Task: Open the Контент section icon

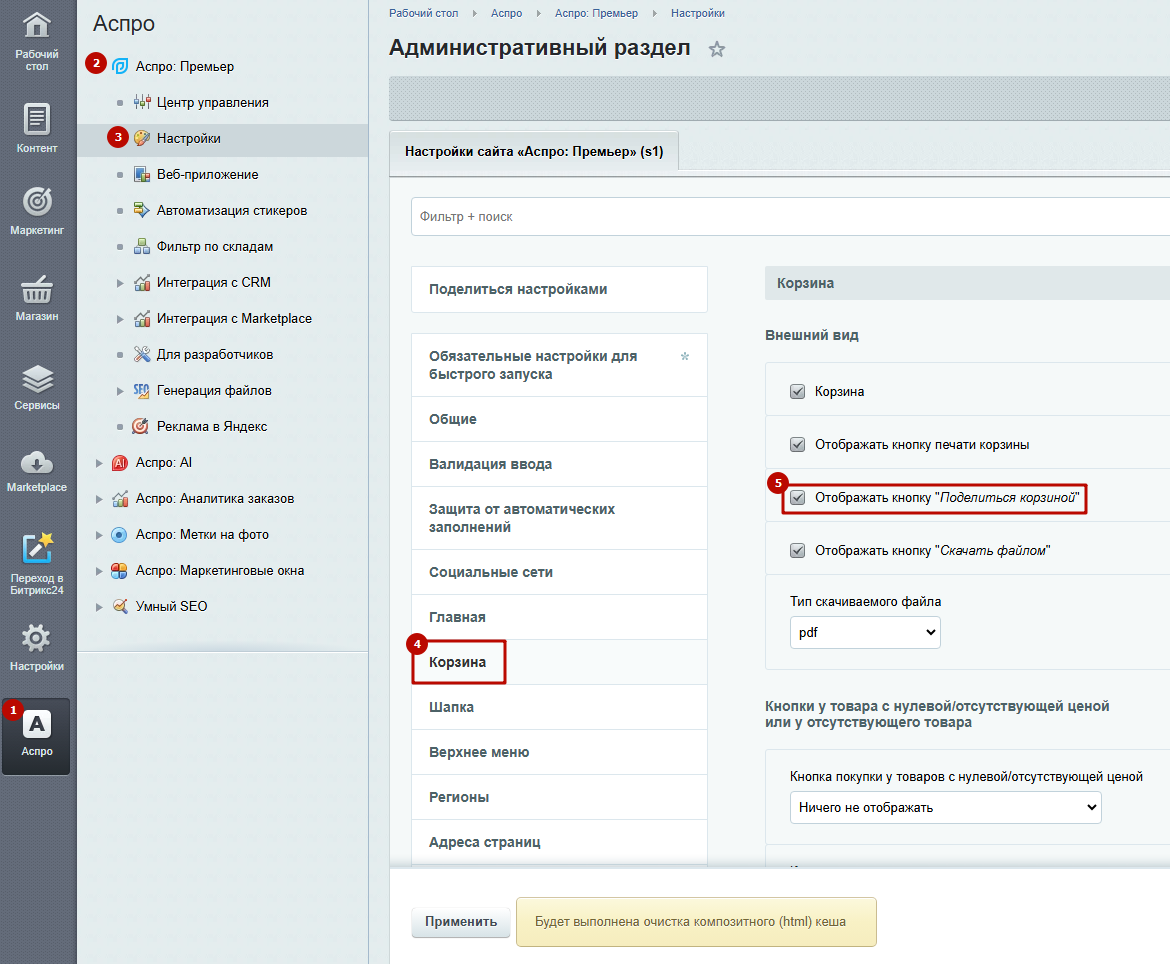Action: coord(37,119)
